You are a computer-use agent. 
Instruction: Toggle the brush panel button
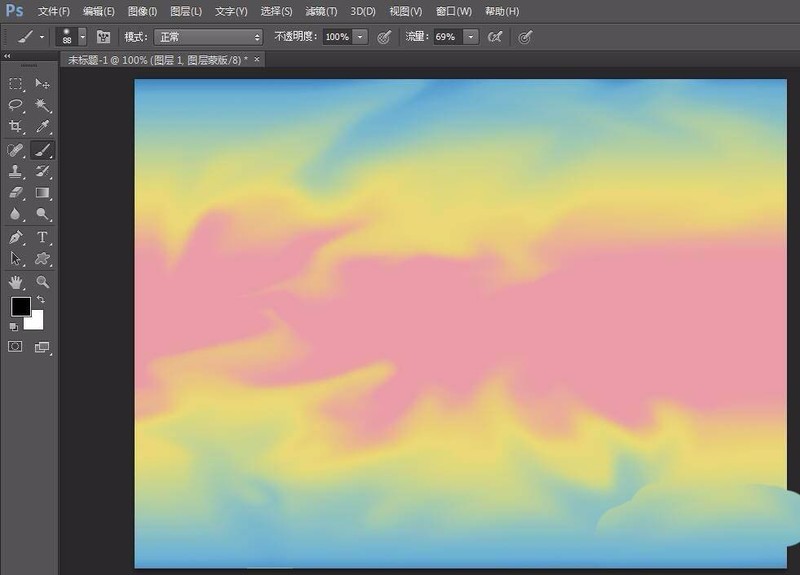(103, 37)
